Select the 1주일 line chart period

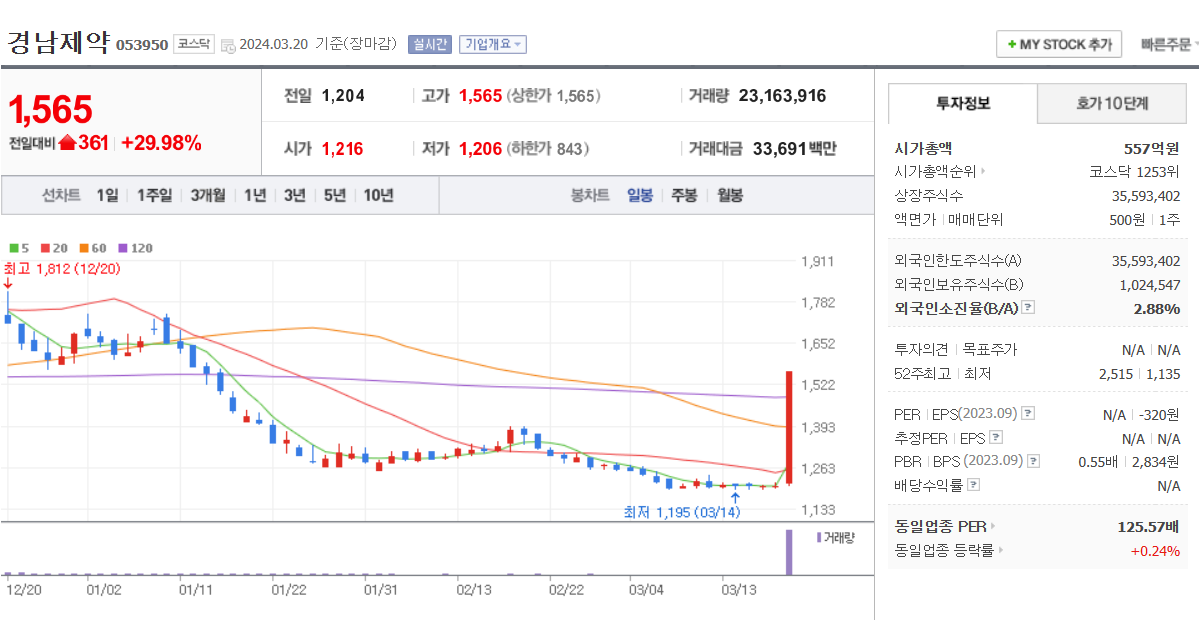pos(154,196)
